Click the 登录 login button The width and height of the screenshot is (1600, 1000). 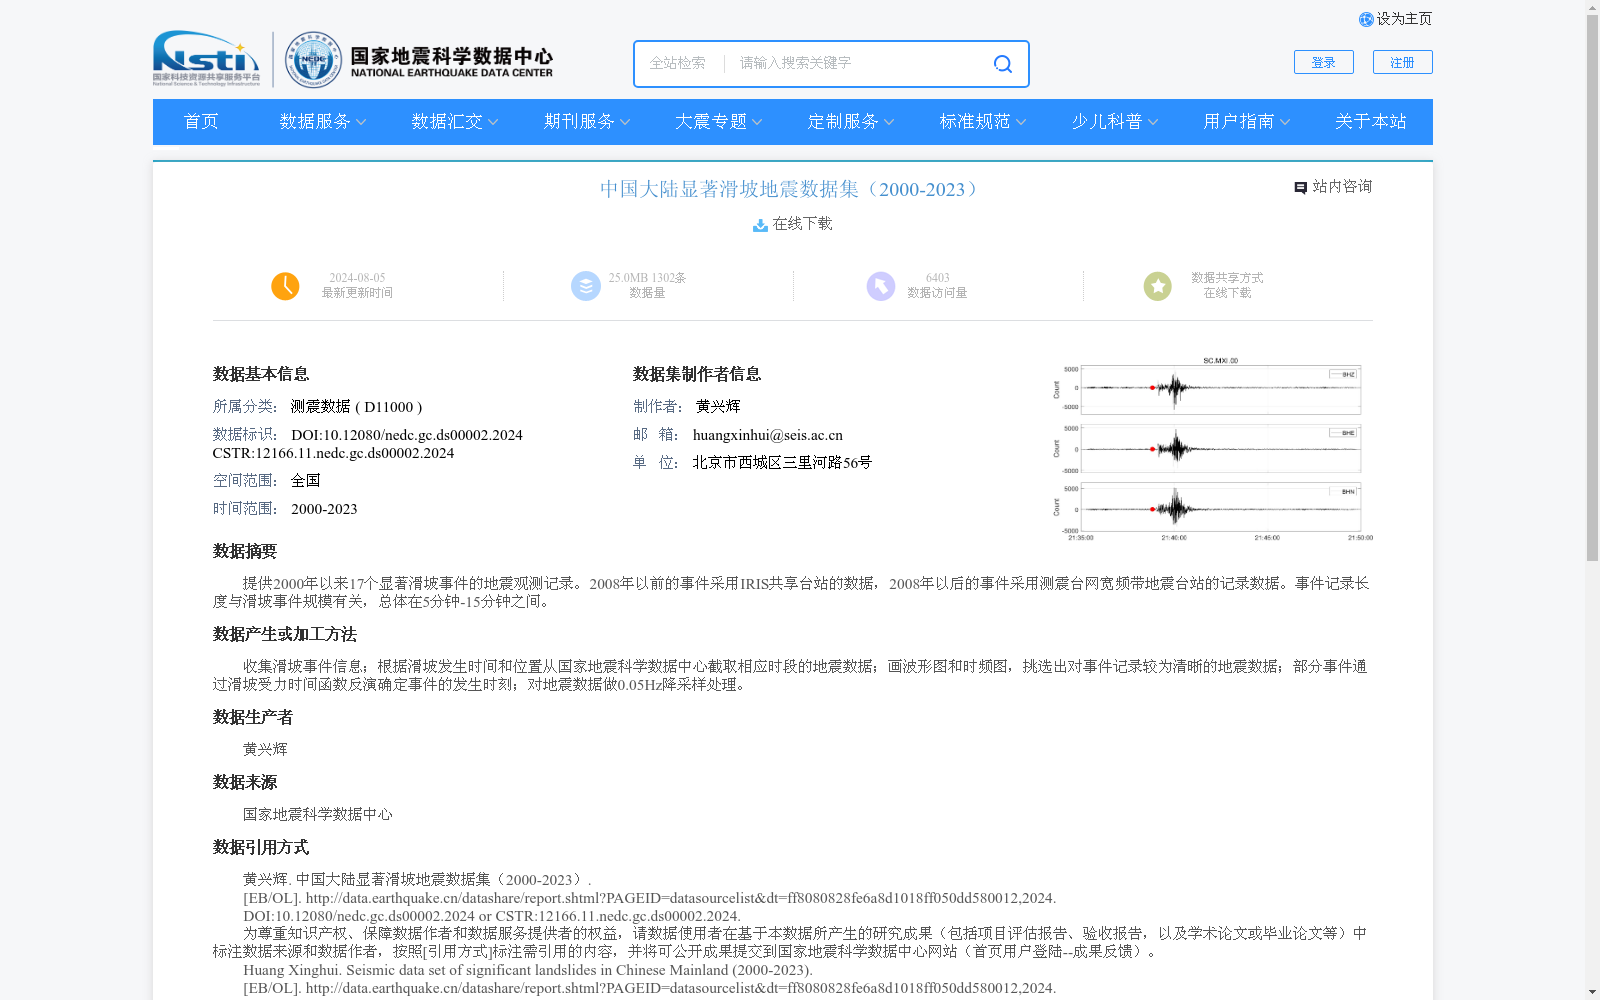(x=1324, y=62)
